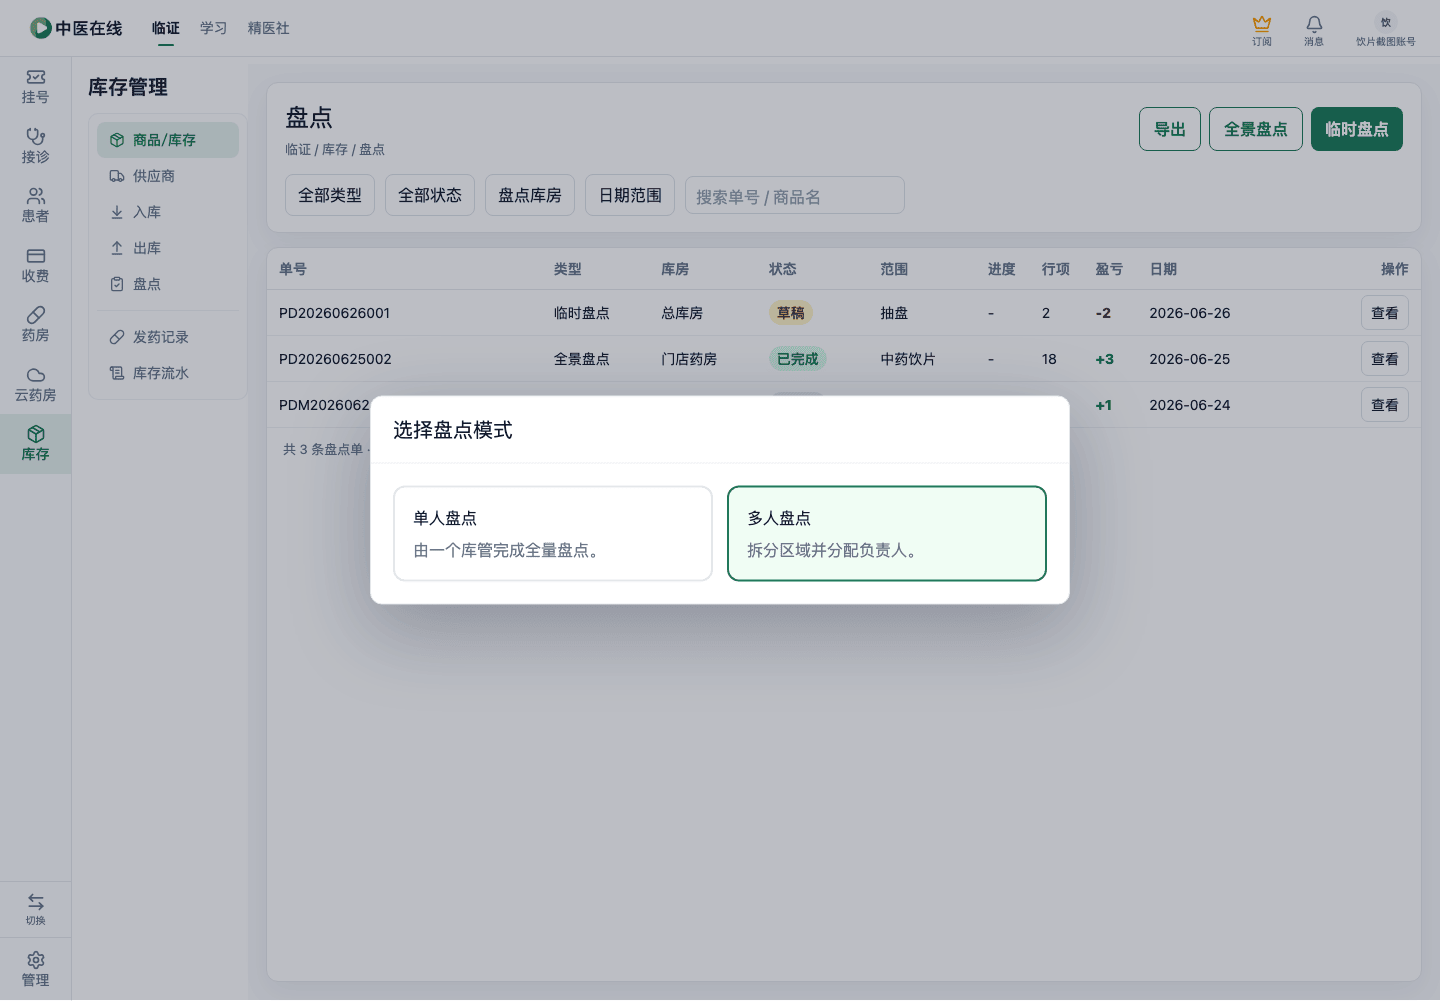Click order number PD20260625002
1440x1001 pixels.
point(335,359)
